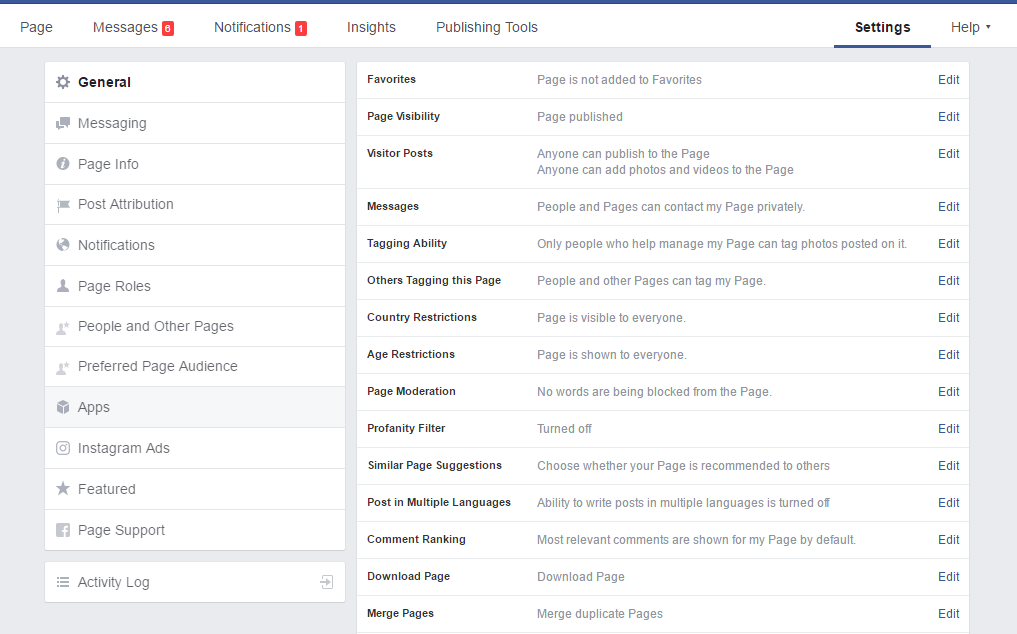Select the Messaging icon in the sidebar
This screenshot has height=634, width=1017.
[62, 123]
